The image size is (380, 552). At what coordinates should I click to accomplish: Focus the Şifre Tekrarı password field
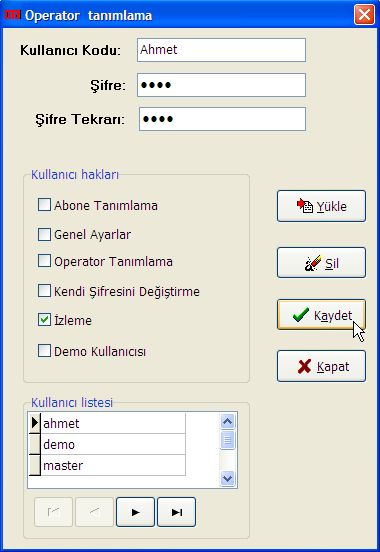tap(223, 119)
